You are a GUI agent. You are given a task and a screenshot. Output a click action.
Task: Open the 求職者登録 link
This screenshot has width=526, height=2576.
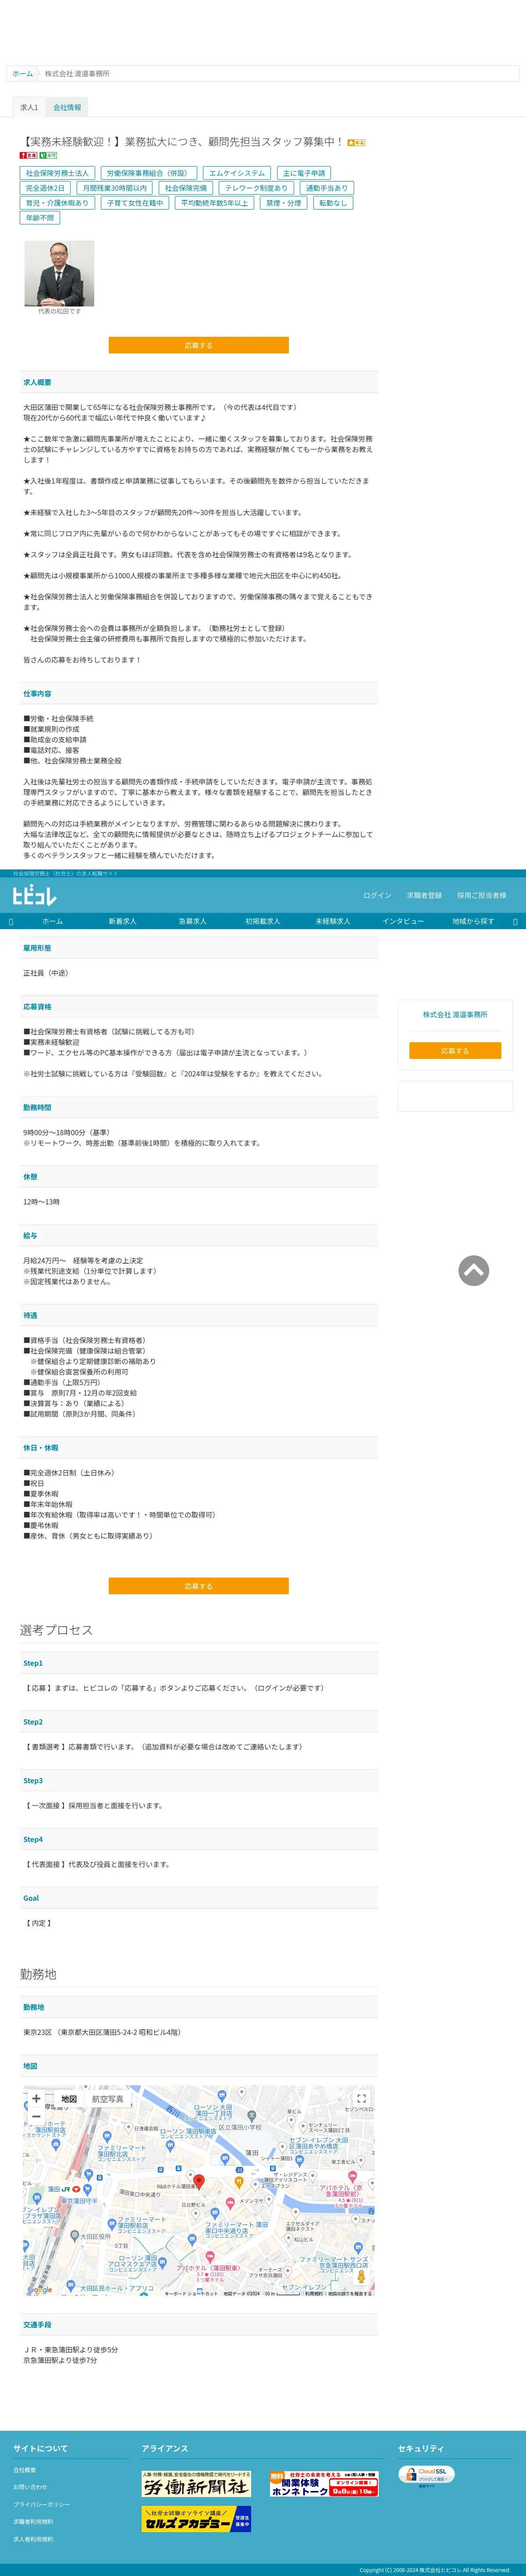pyautogui.click(x=424, y=896)
